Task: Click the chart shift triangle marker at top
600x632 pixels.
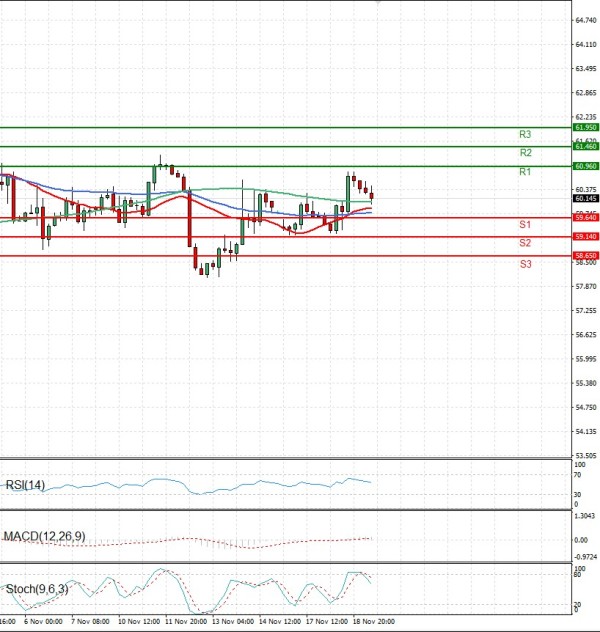Action: point(377,3)
